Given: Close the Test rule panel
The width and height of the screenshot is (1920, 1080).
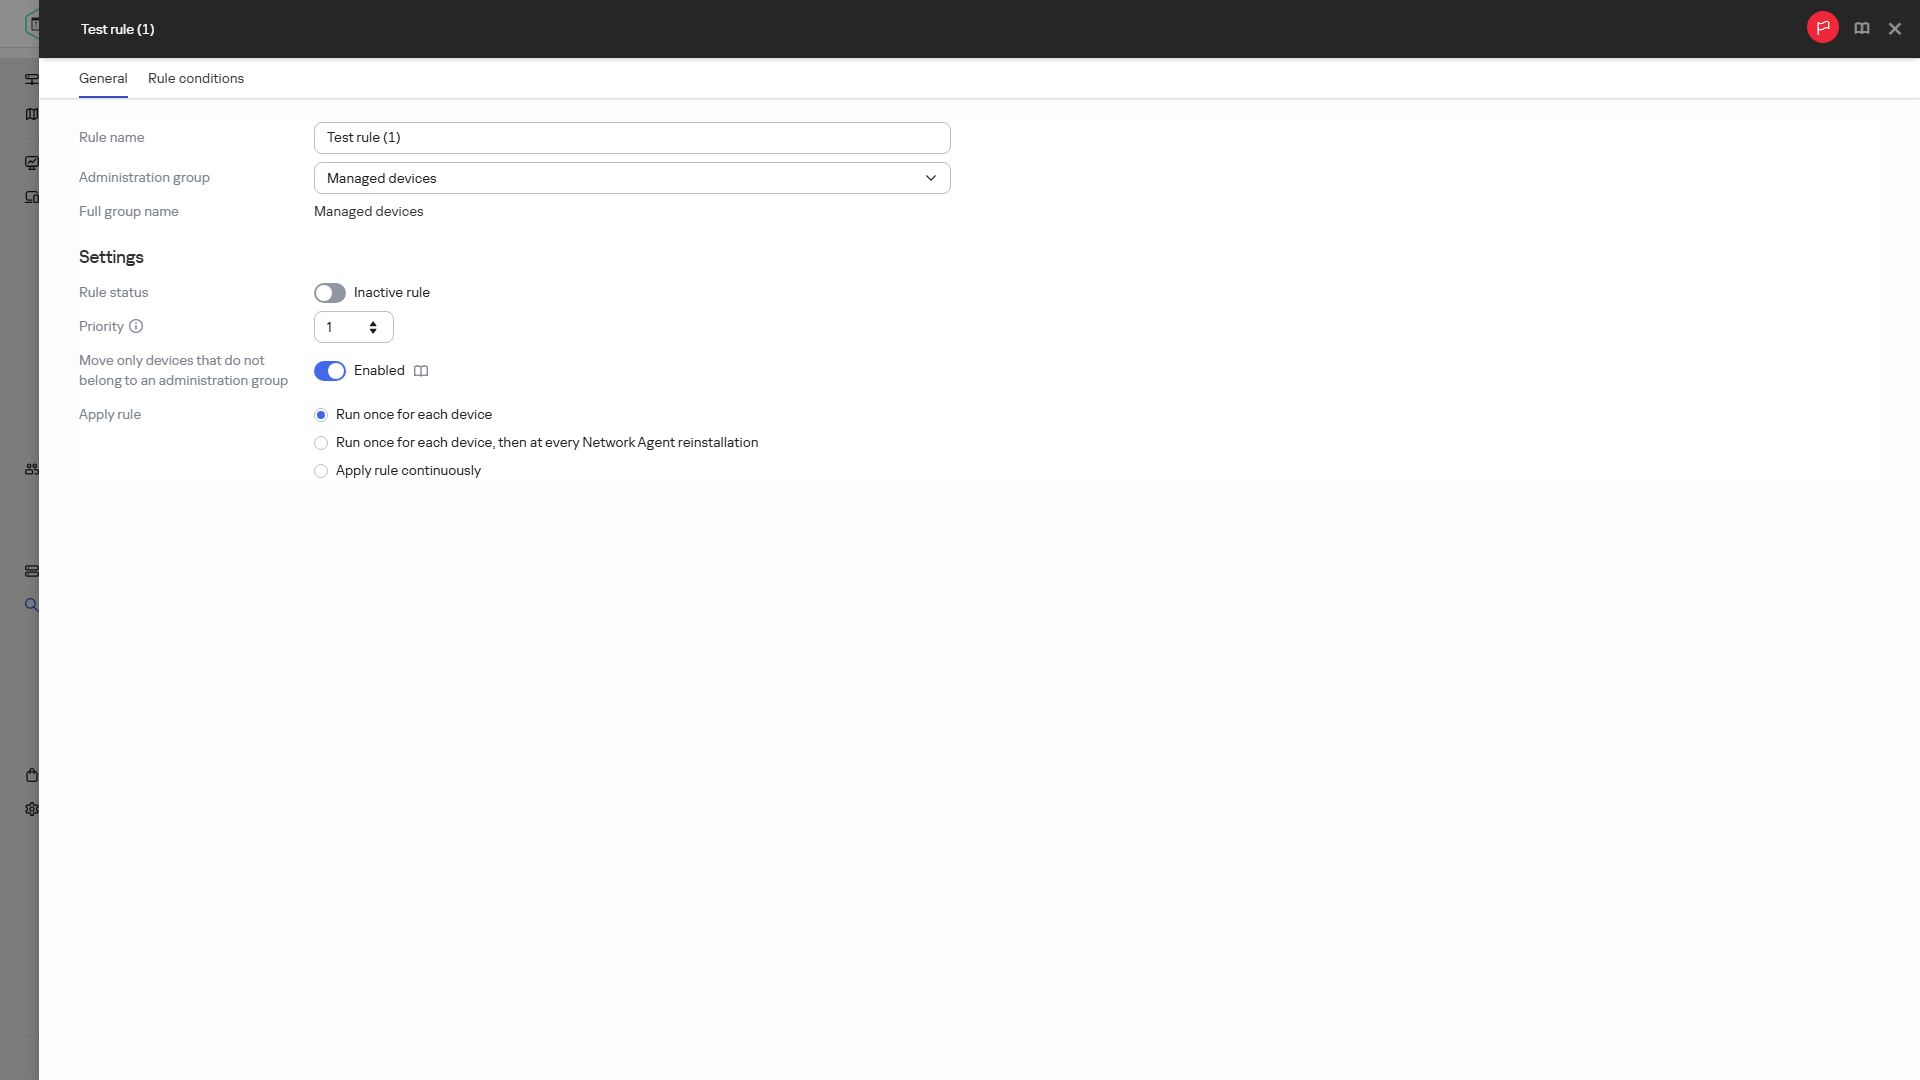Looking at the screenshot, I should point(1895,29).
